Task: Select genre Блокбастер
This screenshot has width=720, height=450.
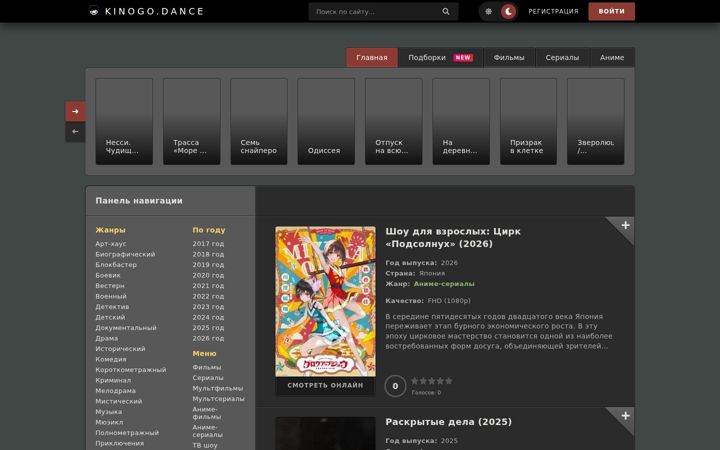Action: (x=116, y=265)
